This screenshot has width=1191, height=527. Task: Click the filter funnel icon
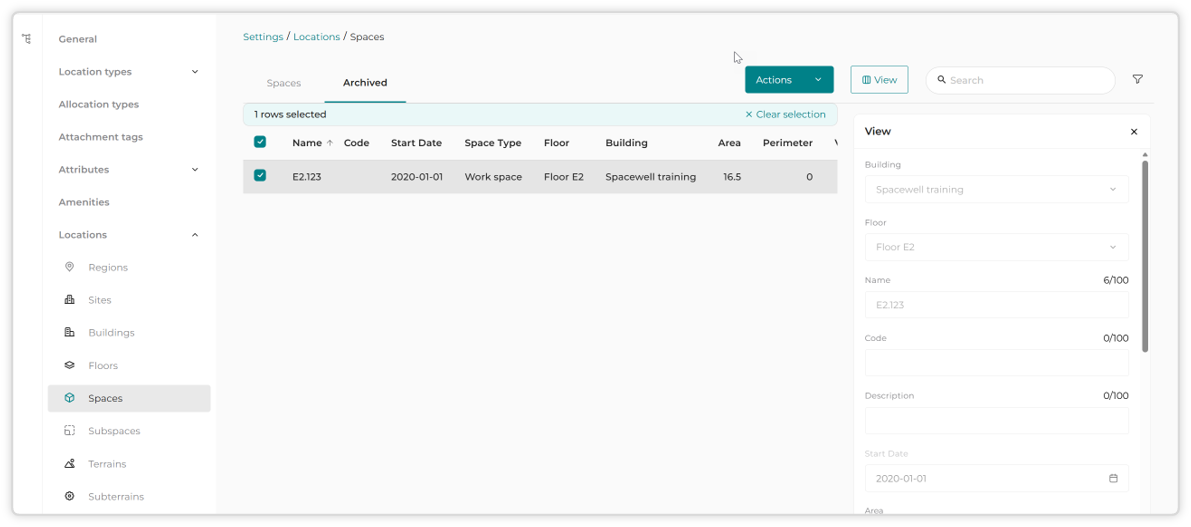[1137, 79]
